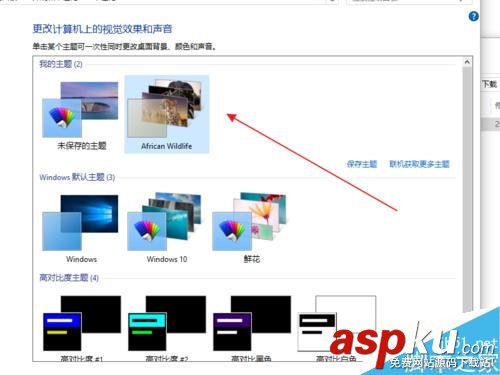Apply the 鲜花 (Flowers) theme
This screenshot has width=500, height=375.
pyautogui.click(x=250, y=221)
